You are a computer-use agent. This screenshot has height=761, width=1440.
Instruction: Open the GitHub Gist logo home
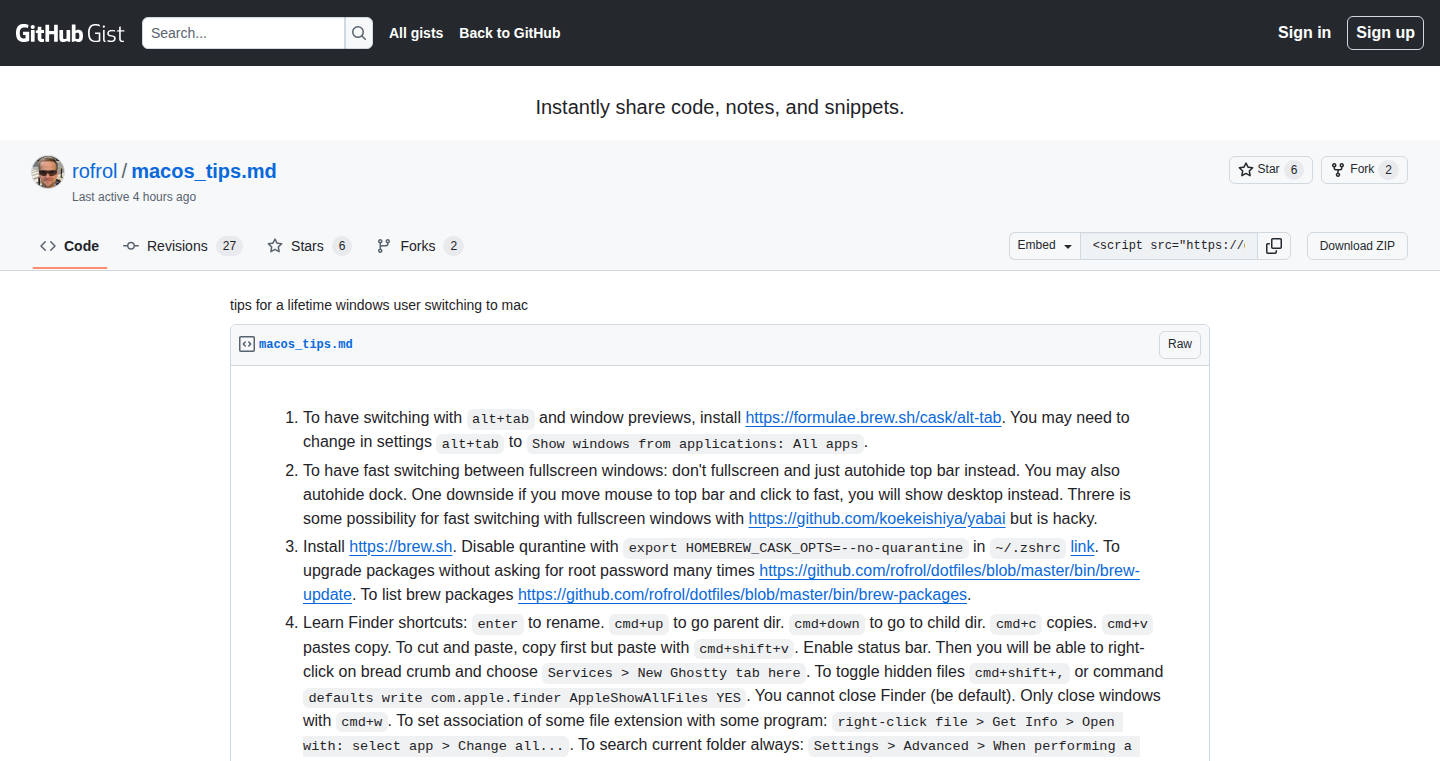(x=70, y=33)
